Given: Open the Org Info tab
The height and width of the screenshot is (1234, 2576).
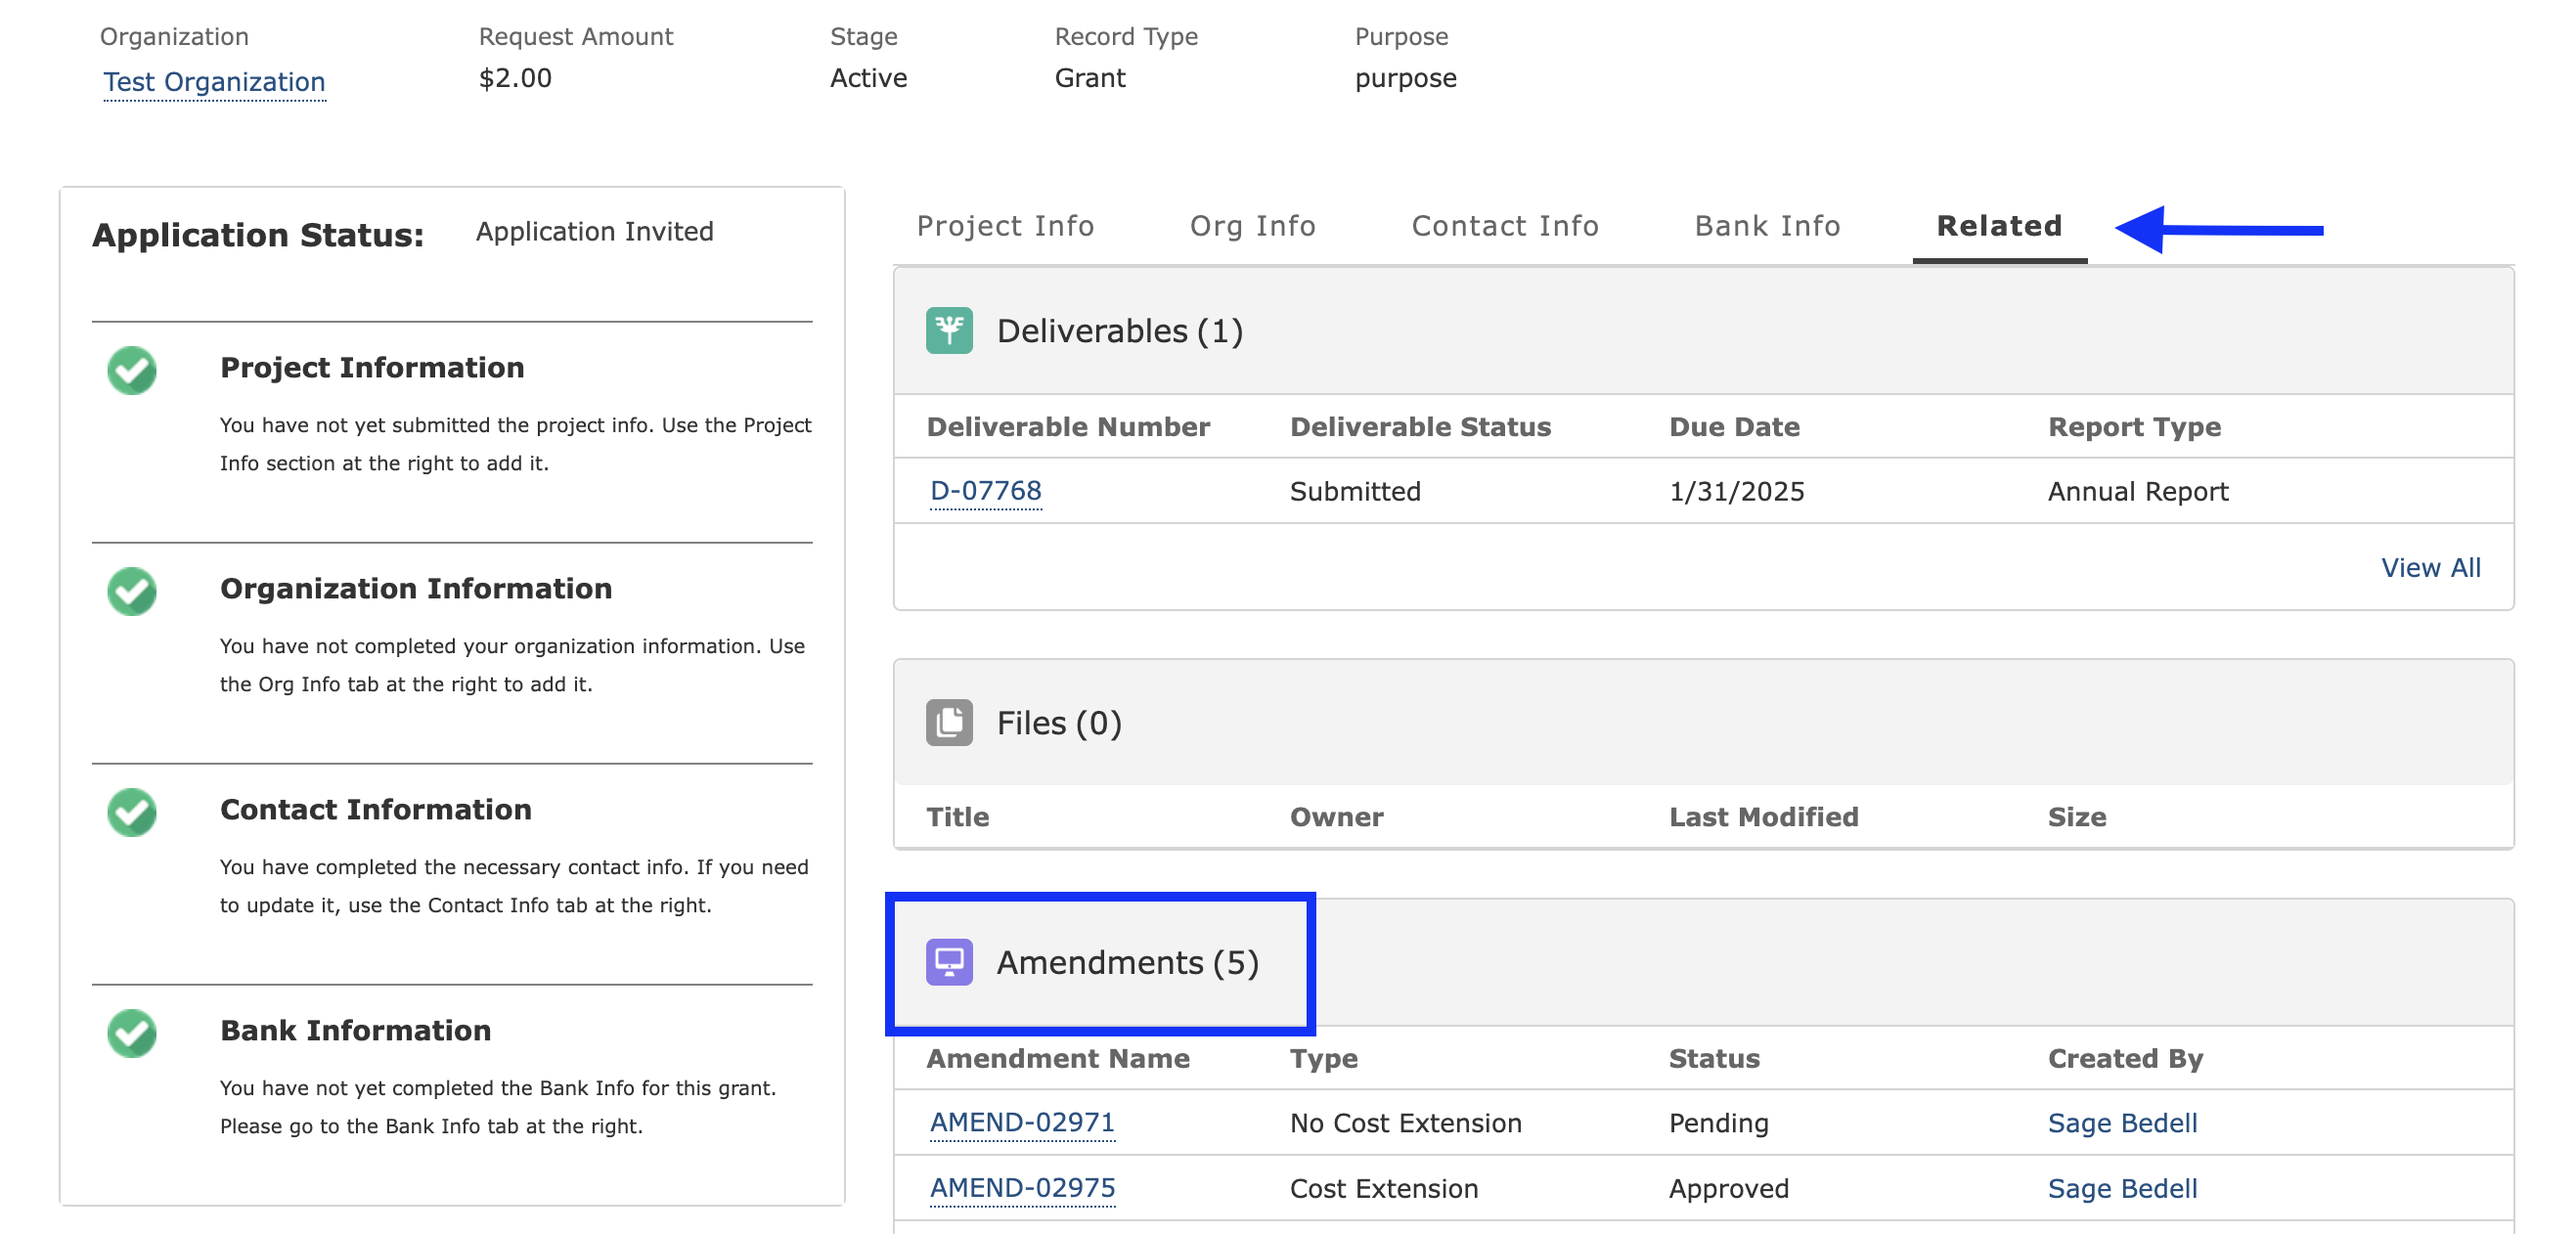Looking at the screenshot, I should pyautogui.click(x=1252, y=227).
